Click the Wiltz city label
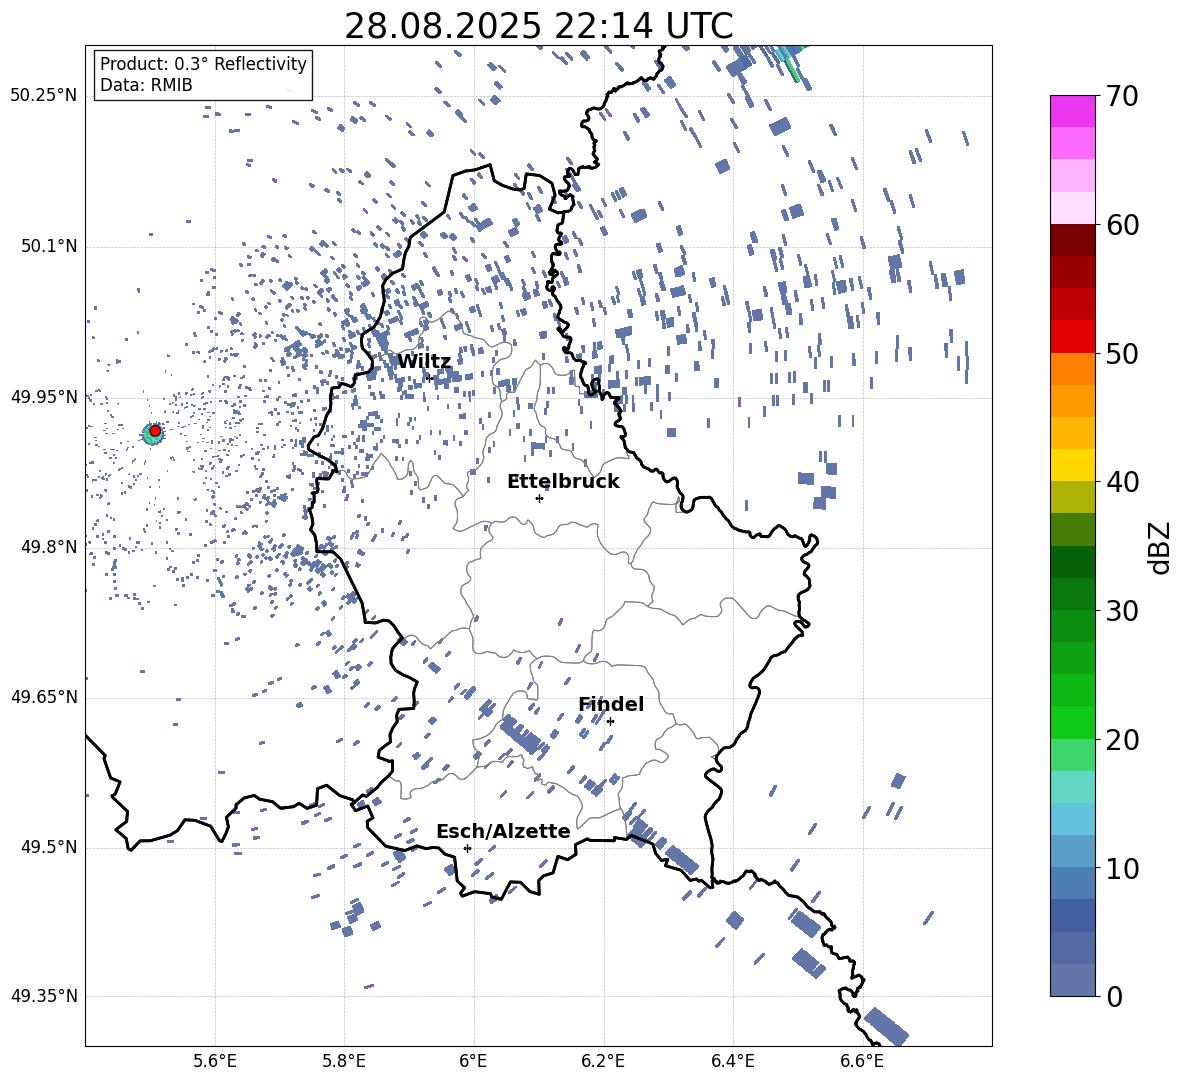Viewport: 1184px width, 1081px height. pos(424,362)
